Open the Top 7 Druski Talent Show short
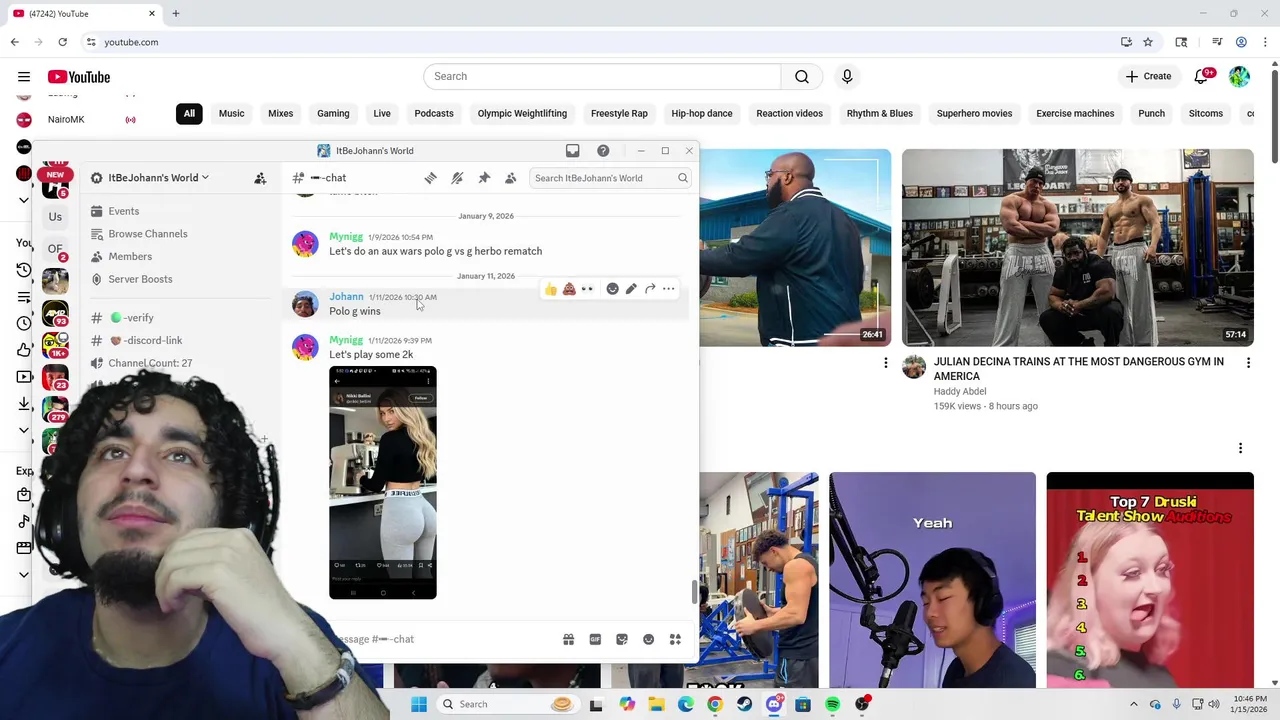This screenshot has width=1280, height=720. pyautogui.click(x=1150, y=580)
